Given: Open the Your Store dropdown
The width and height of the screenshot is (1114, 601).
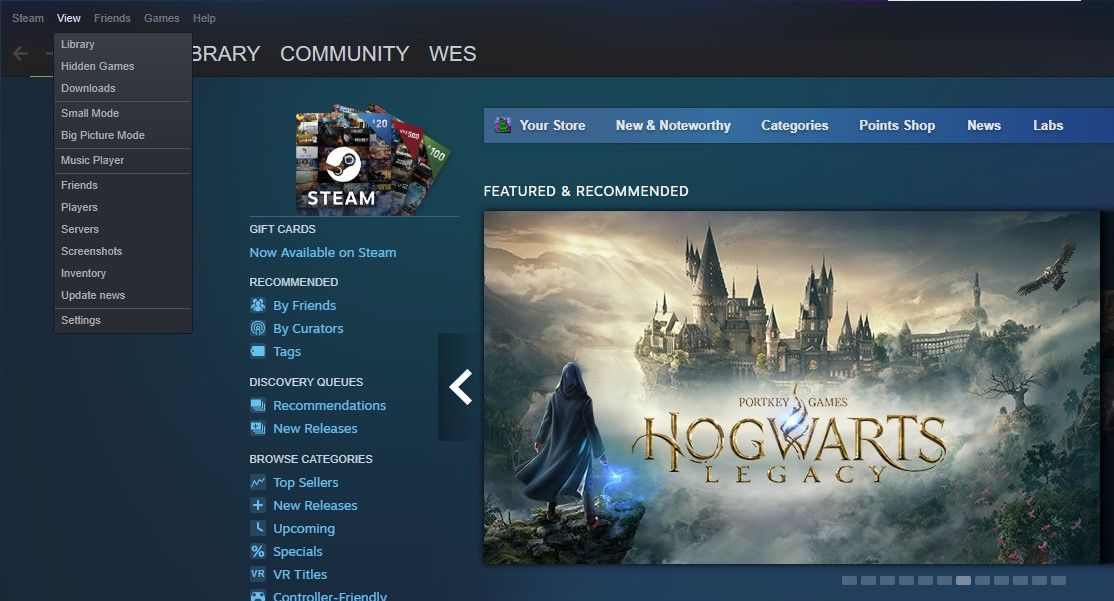Looking at the screenshot, I should (552, 125).
